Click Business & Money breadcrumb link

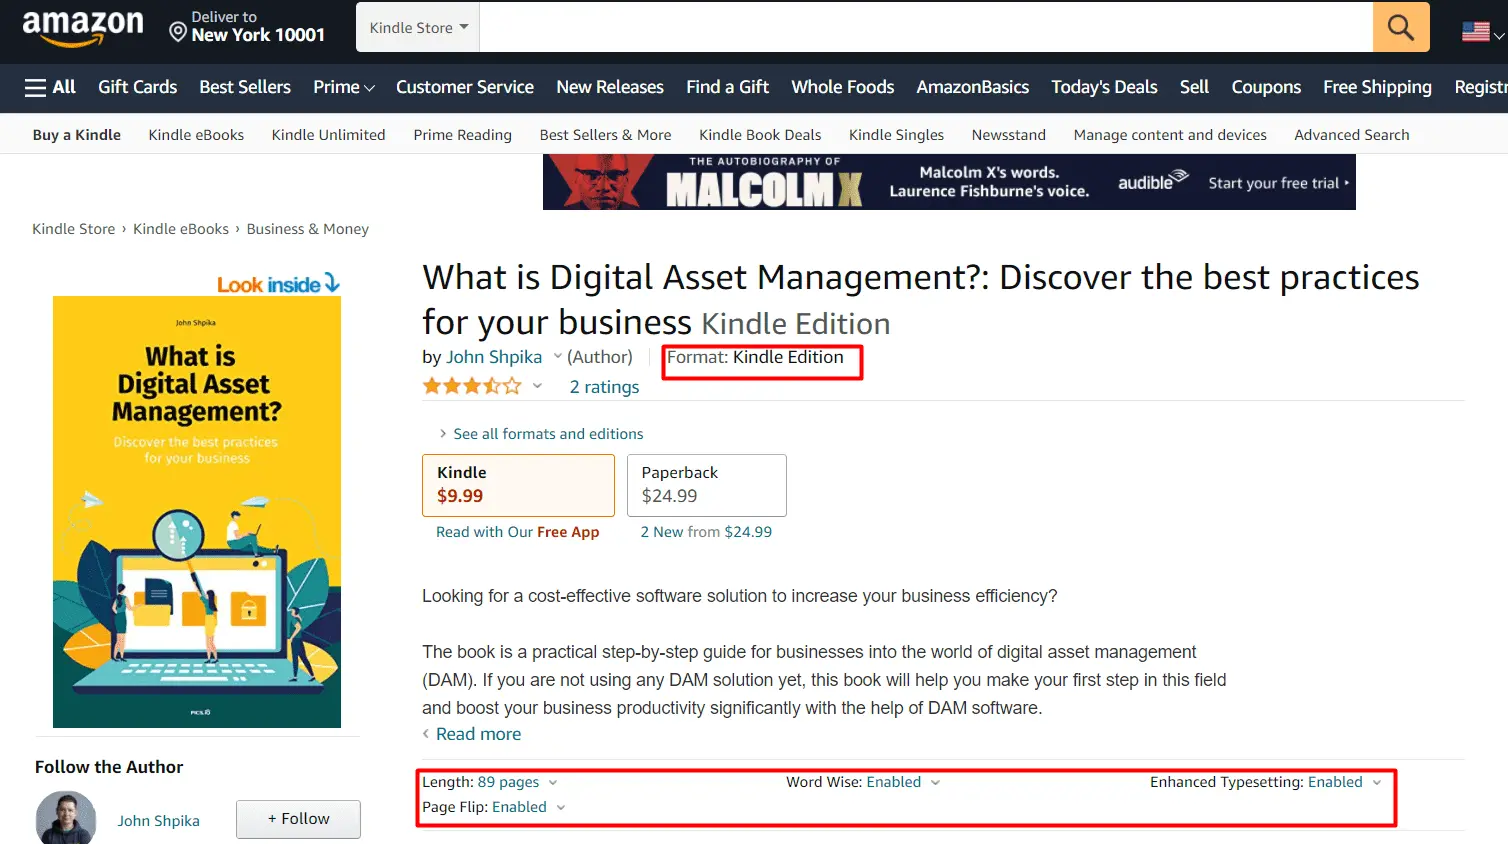308,229
